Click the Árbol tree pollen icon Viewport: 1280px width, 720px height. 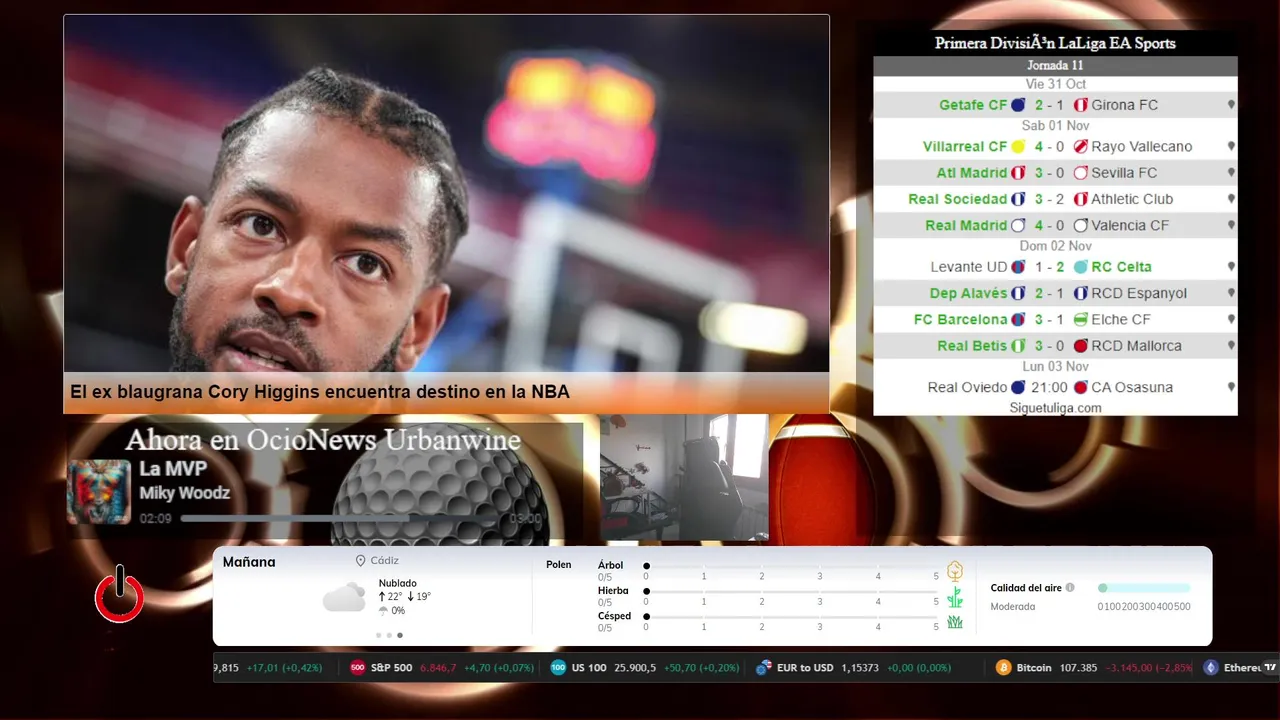point(955,571)
